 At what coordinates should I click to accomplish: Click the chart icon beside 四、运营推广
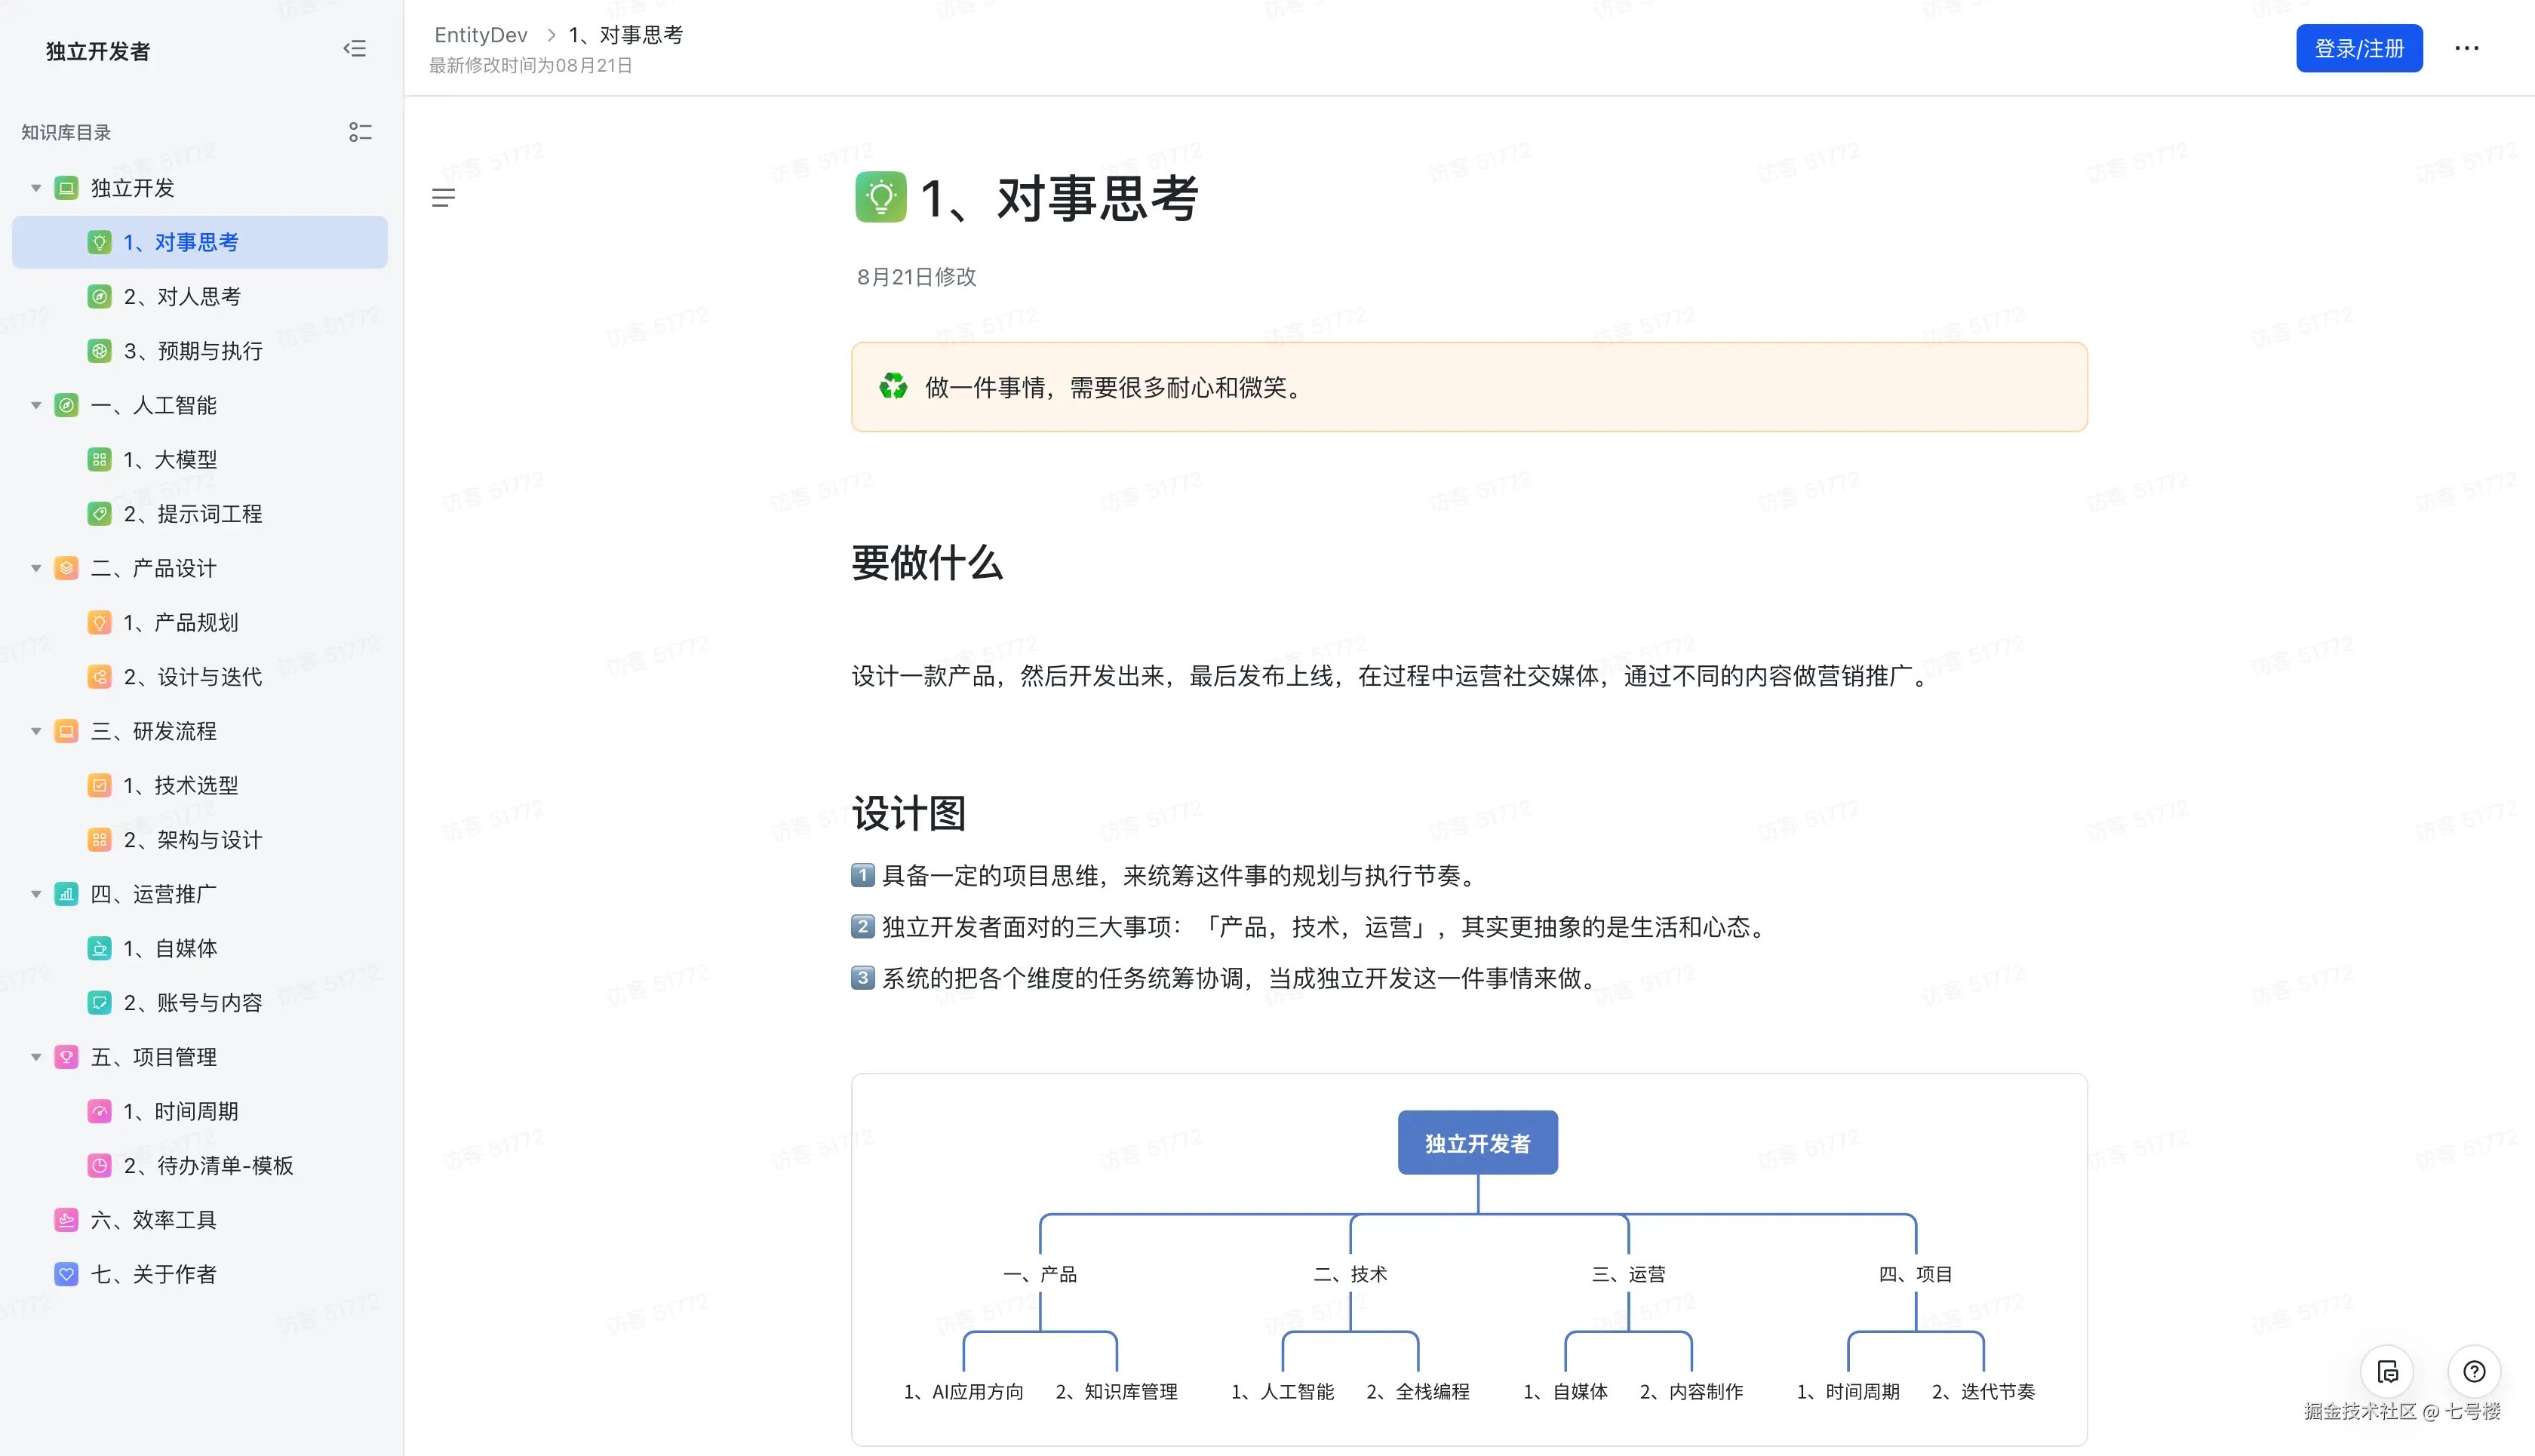(66, 894)
